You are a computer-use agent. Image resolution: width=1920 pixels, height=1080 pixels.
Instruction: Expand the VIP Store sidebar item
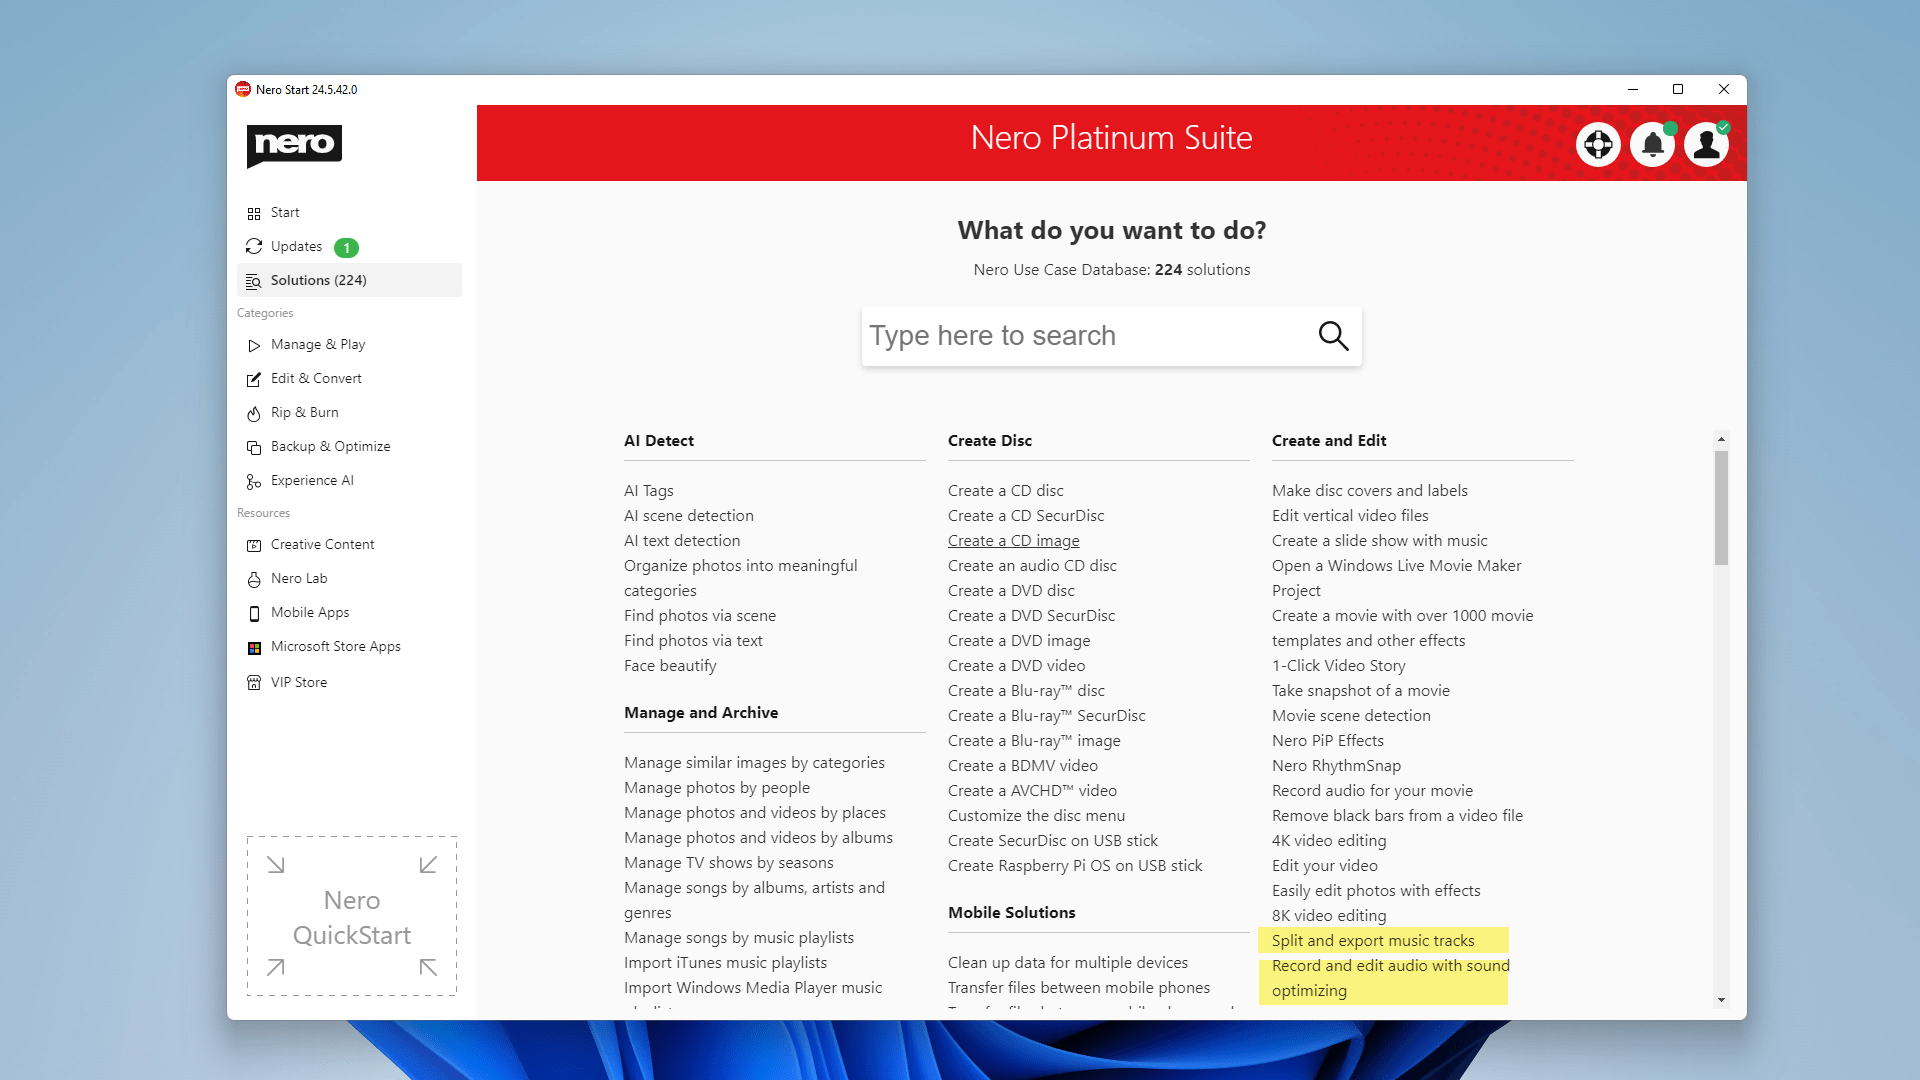click(x=298, y=682)
